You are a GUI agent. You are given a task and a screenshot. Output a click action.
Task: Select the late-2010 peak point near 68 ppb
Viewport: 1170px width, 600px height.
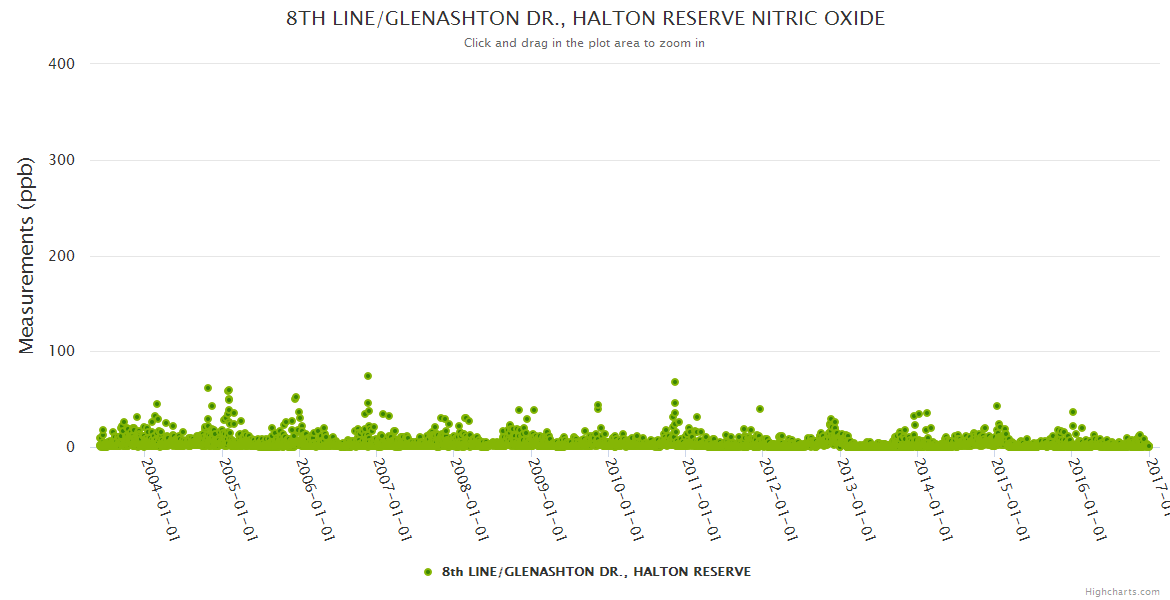point(675,382)
